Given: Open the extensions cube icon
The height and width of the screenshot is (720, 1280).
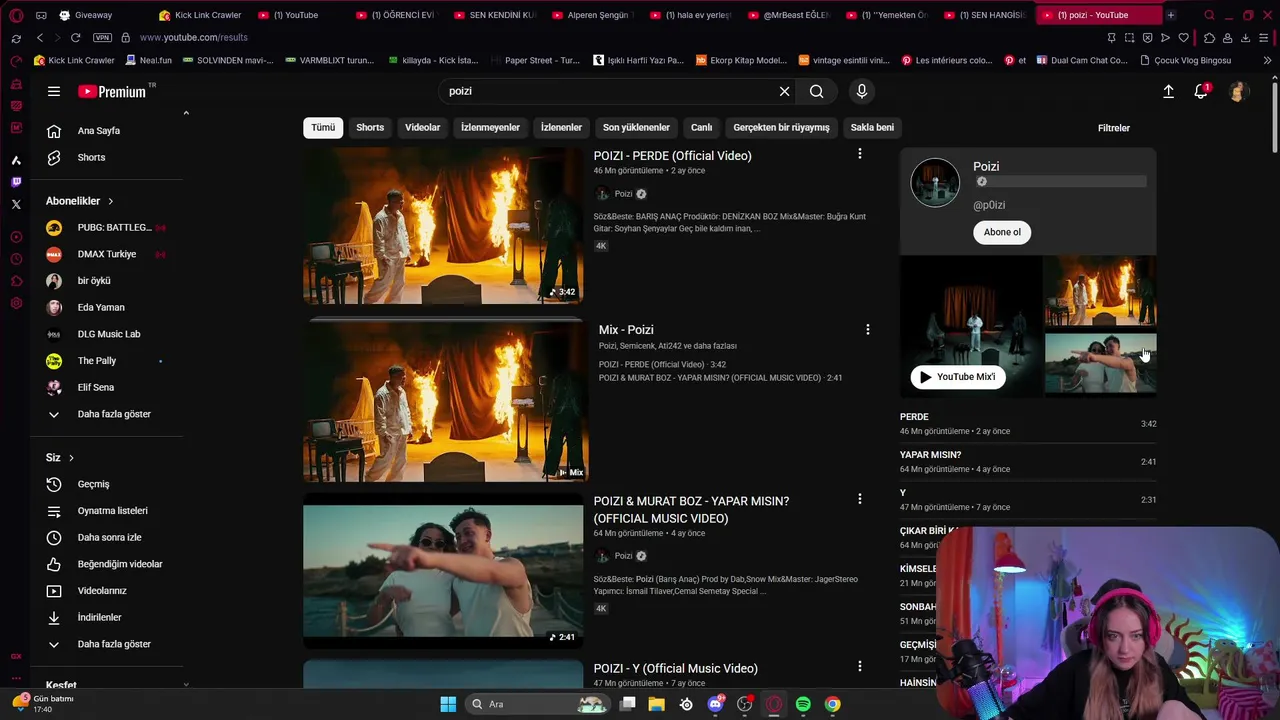Looking at the screenshot, I should point(1209,37).
